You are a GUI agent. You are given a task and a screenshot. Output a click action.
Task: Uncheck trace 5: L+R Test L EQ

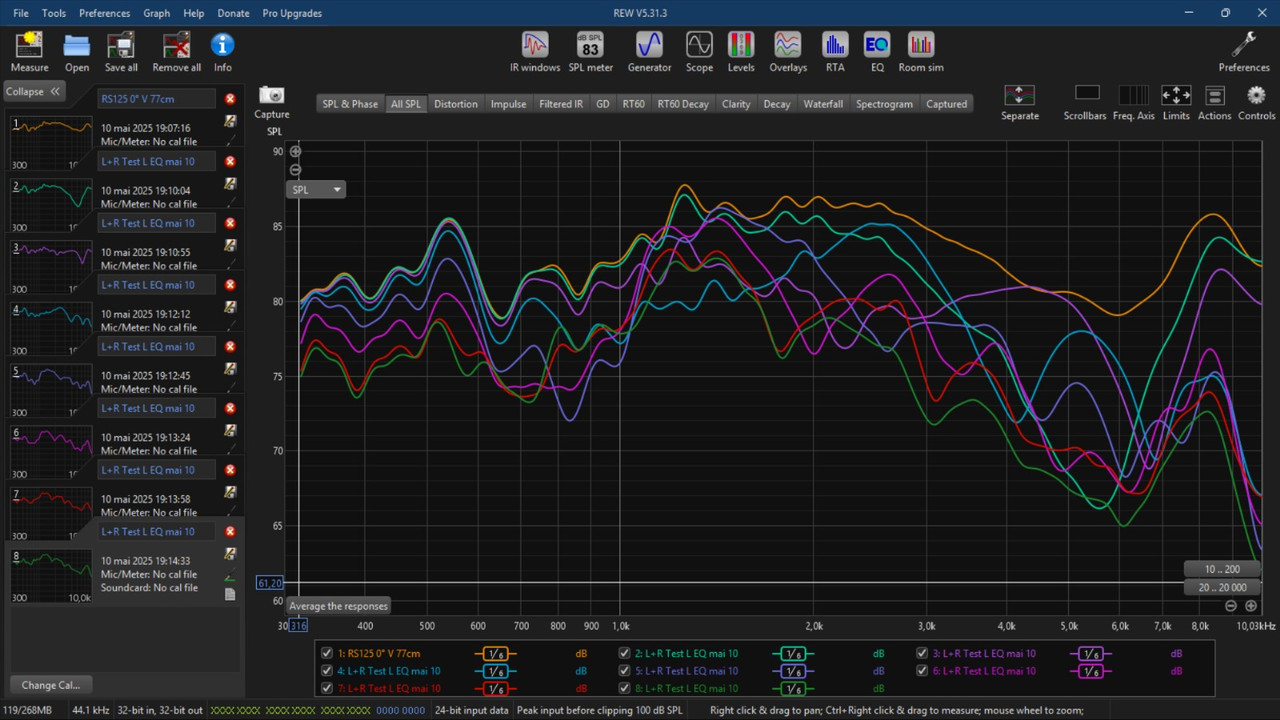point(624,671)
